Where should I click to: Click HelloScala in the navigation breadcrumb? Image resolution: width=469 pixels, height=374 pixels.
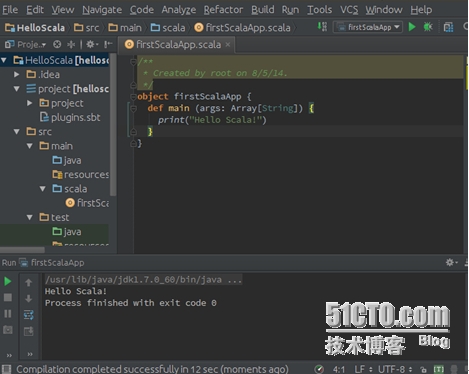[x=35, y=28]
